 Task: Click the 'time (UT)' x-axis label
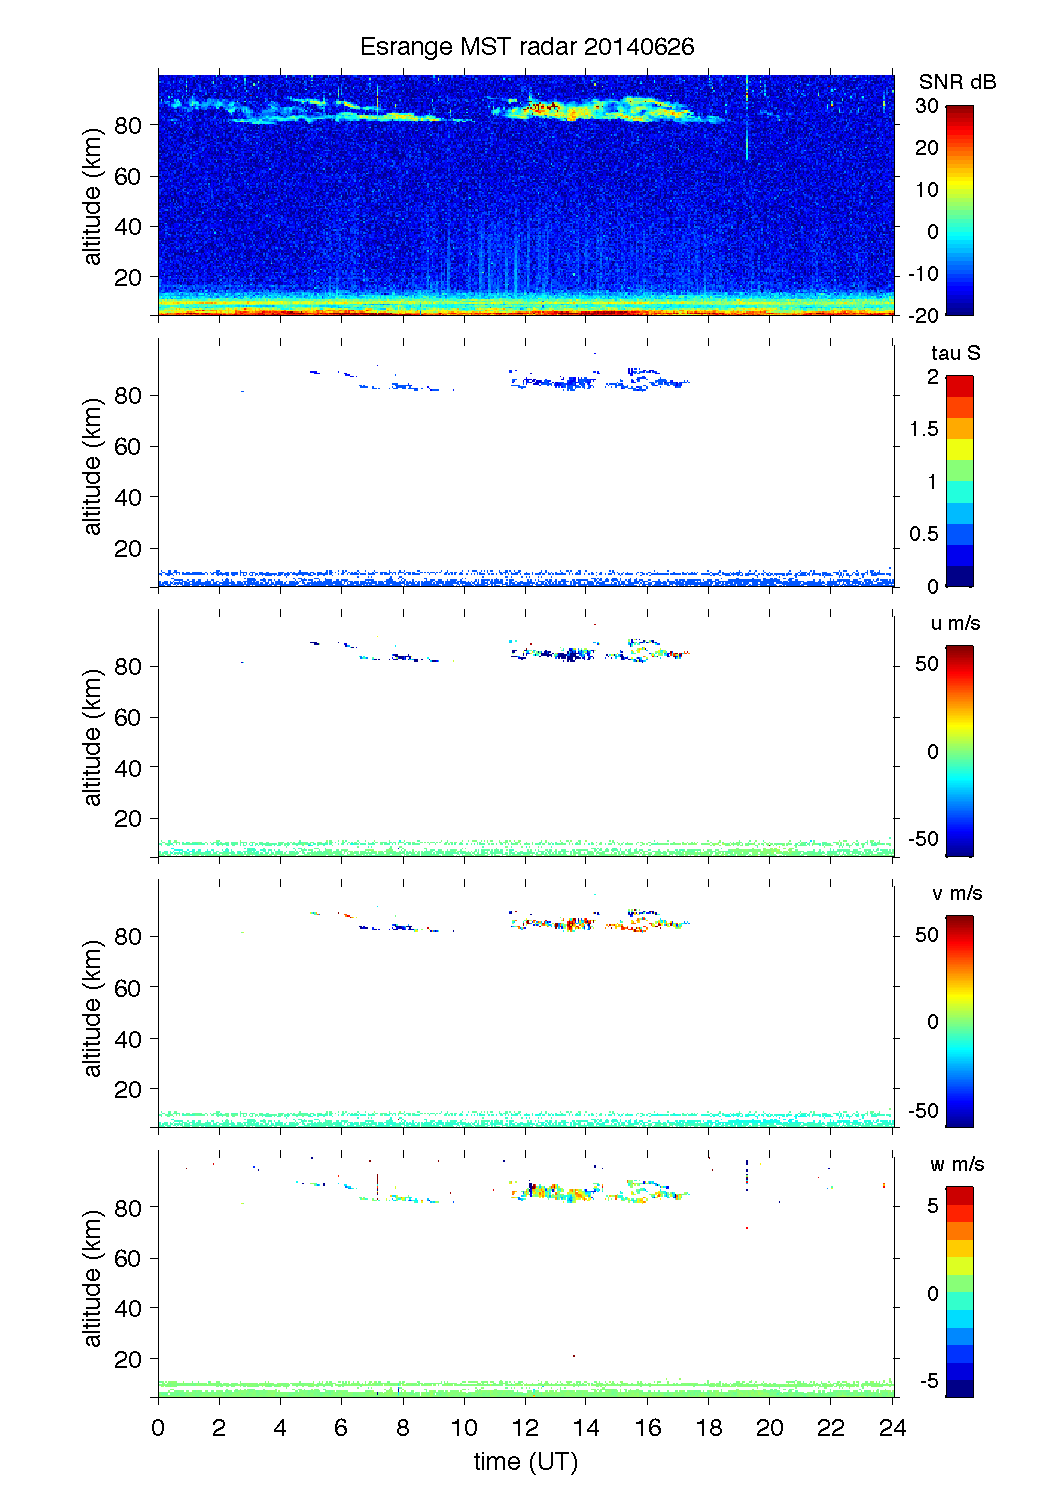point(526,1461)
